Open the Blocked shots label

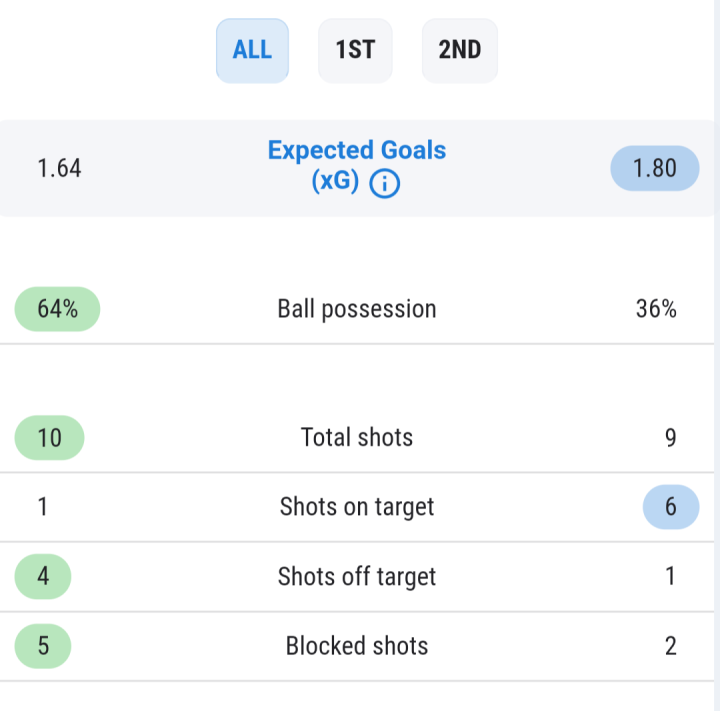point(357,646)
